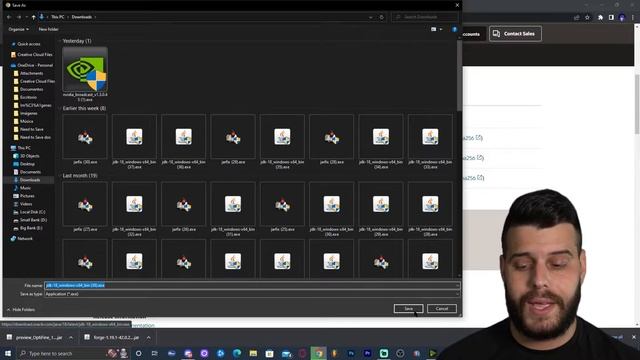Select jdk-18_windows-x64_bin (33).exe file
Screen dimensions: 640x360
(430, 141)
